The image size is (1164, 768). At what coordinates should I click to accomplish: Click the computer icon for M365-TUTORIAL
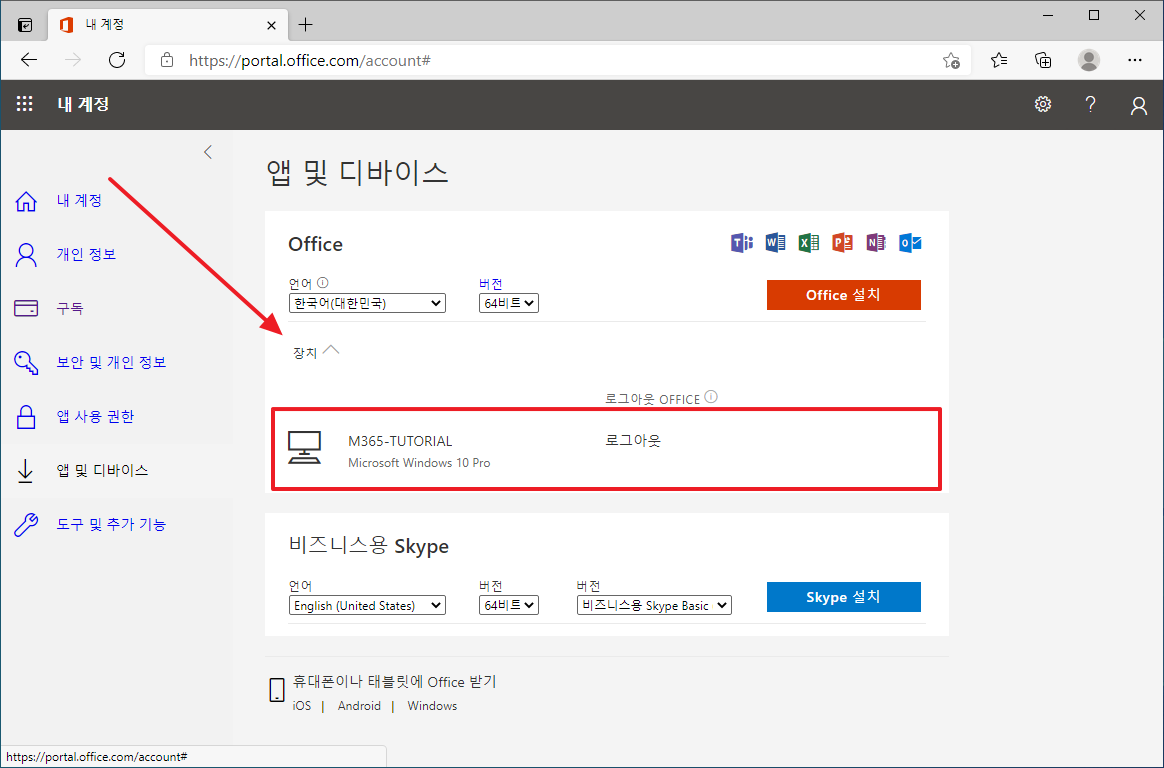pyautogui.click(x=304, y=447)
